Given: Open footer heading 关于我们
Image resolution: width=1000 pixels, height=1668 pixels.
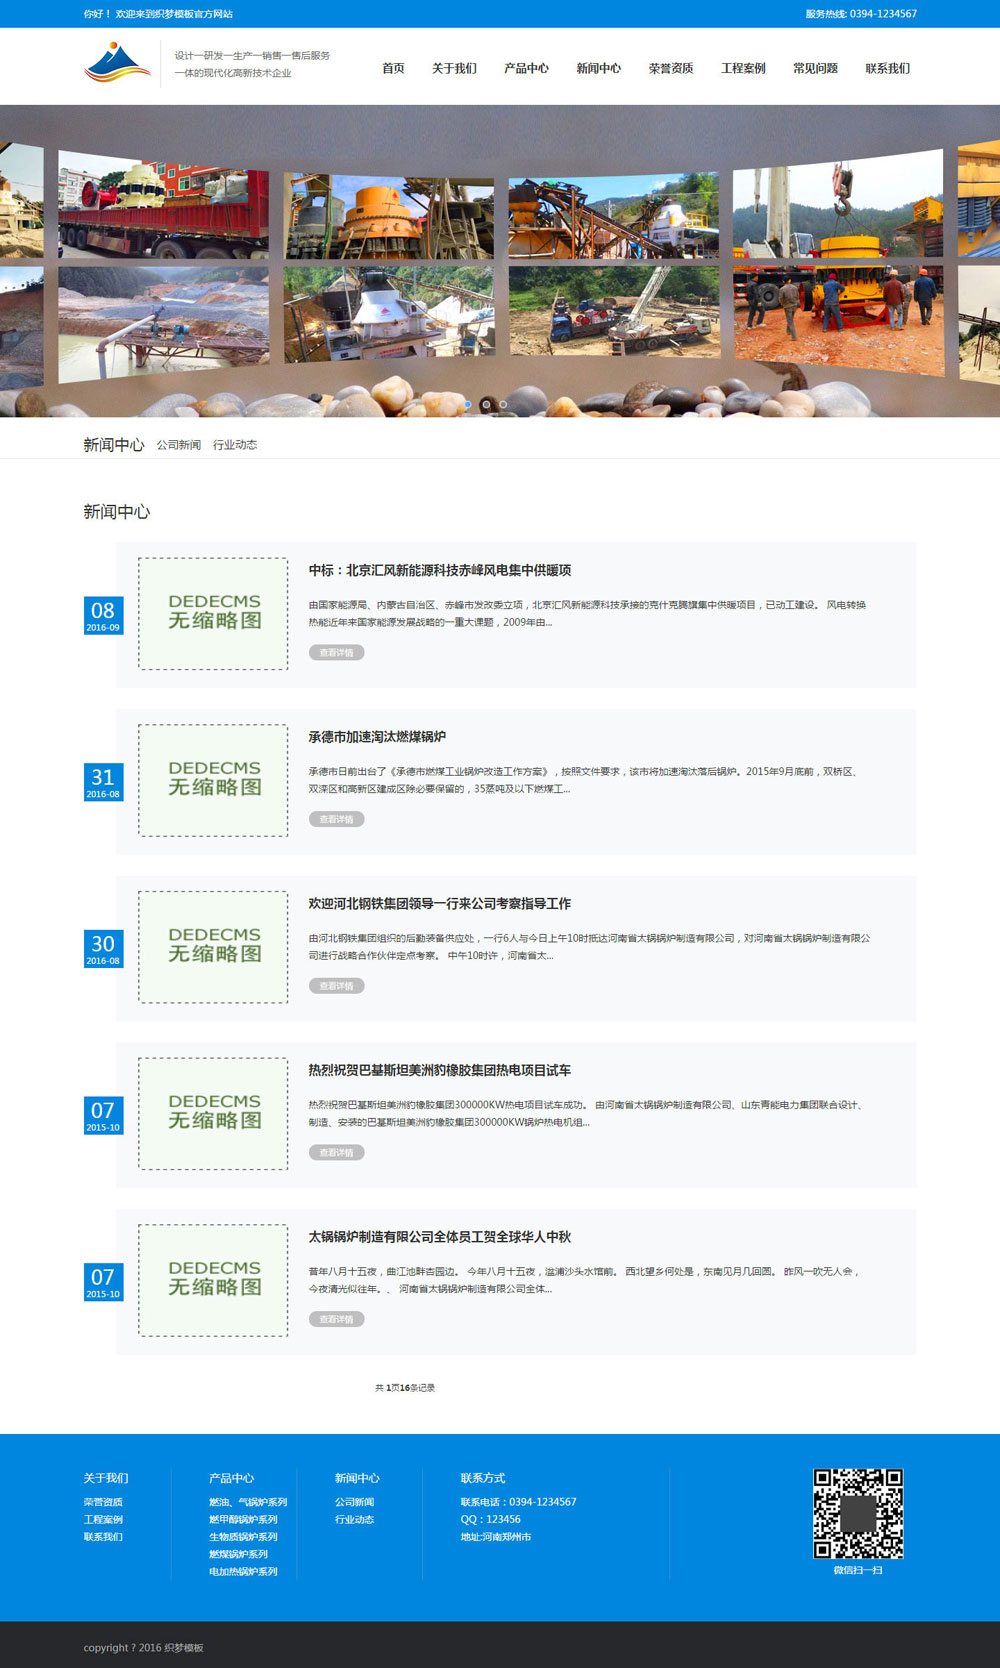Looking at the screenshot, I should (106, 1478).
